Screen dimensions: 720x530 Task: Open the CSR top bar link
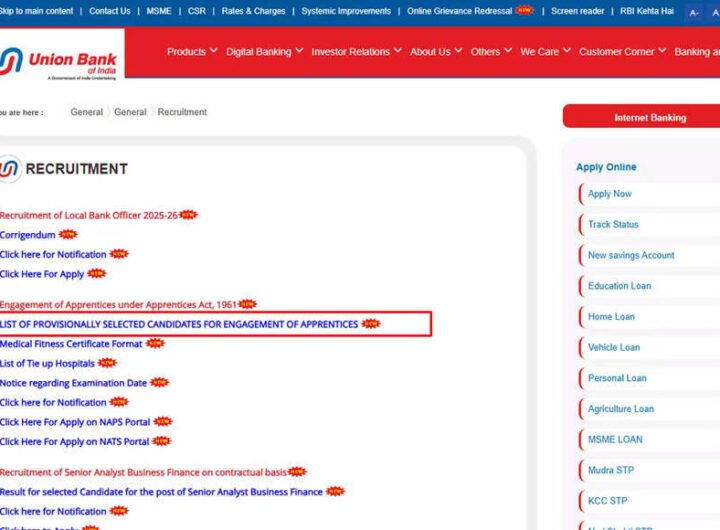point(197,11)
